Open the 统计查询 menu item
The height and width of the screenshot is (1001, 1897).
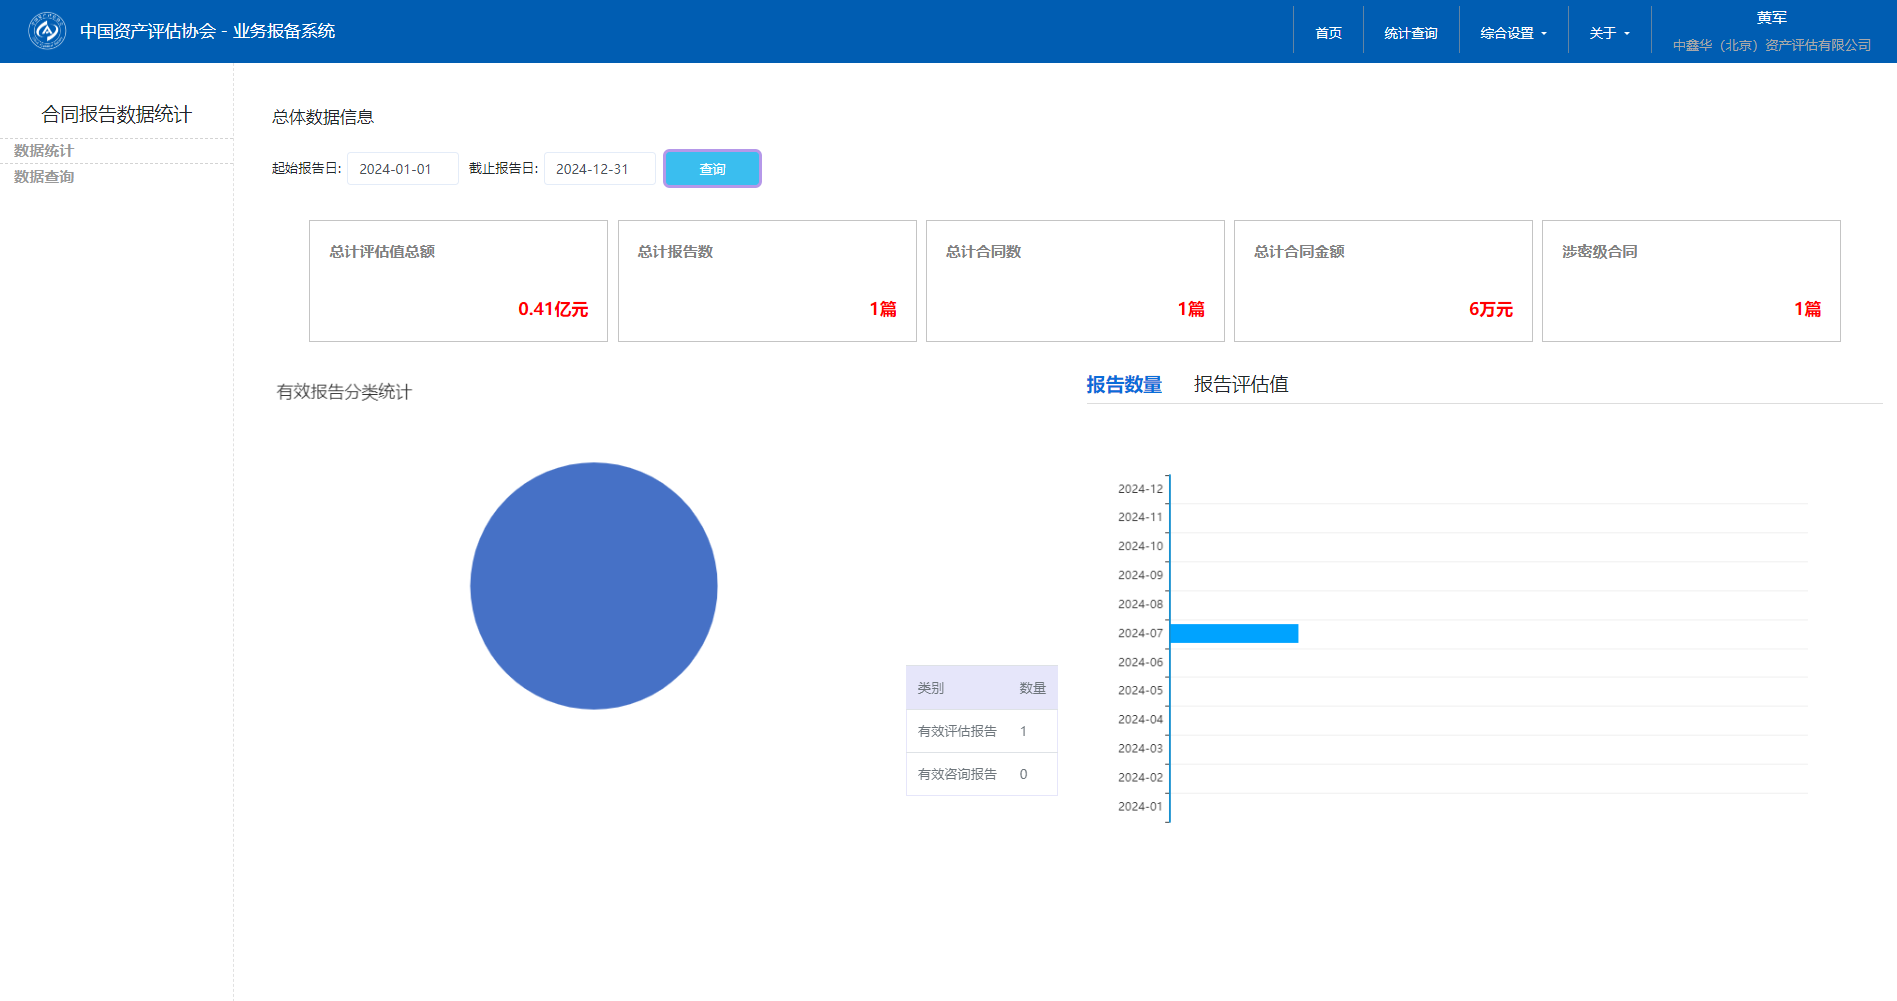(x=1410, y=33)
